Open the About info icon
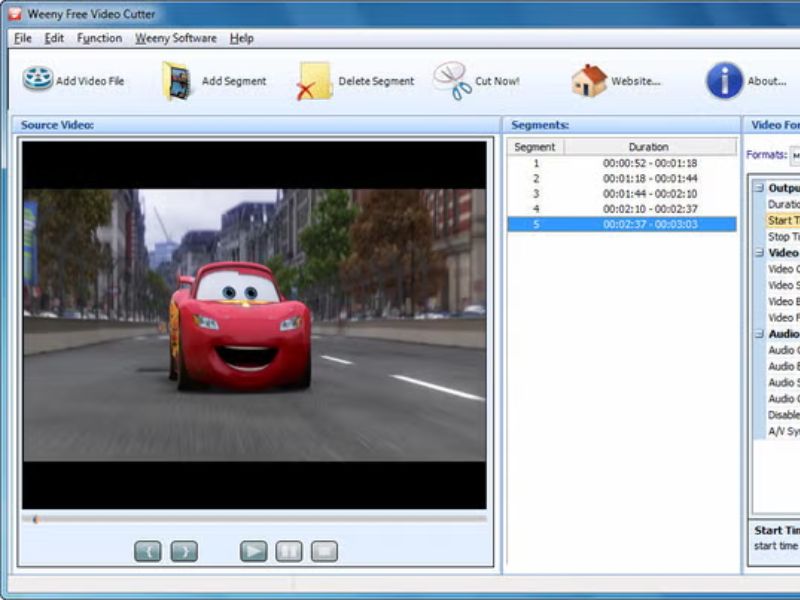 pyautogui.click(x=724, y=81)
